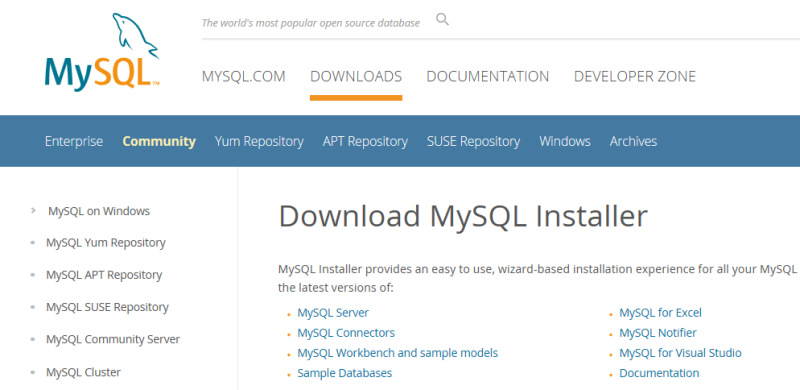Open the Yum Repository tab
The width and height of the screenshot is (800, 390).
pos(259,141)
